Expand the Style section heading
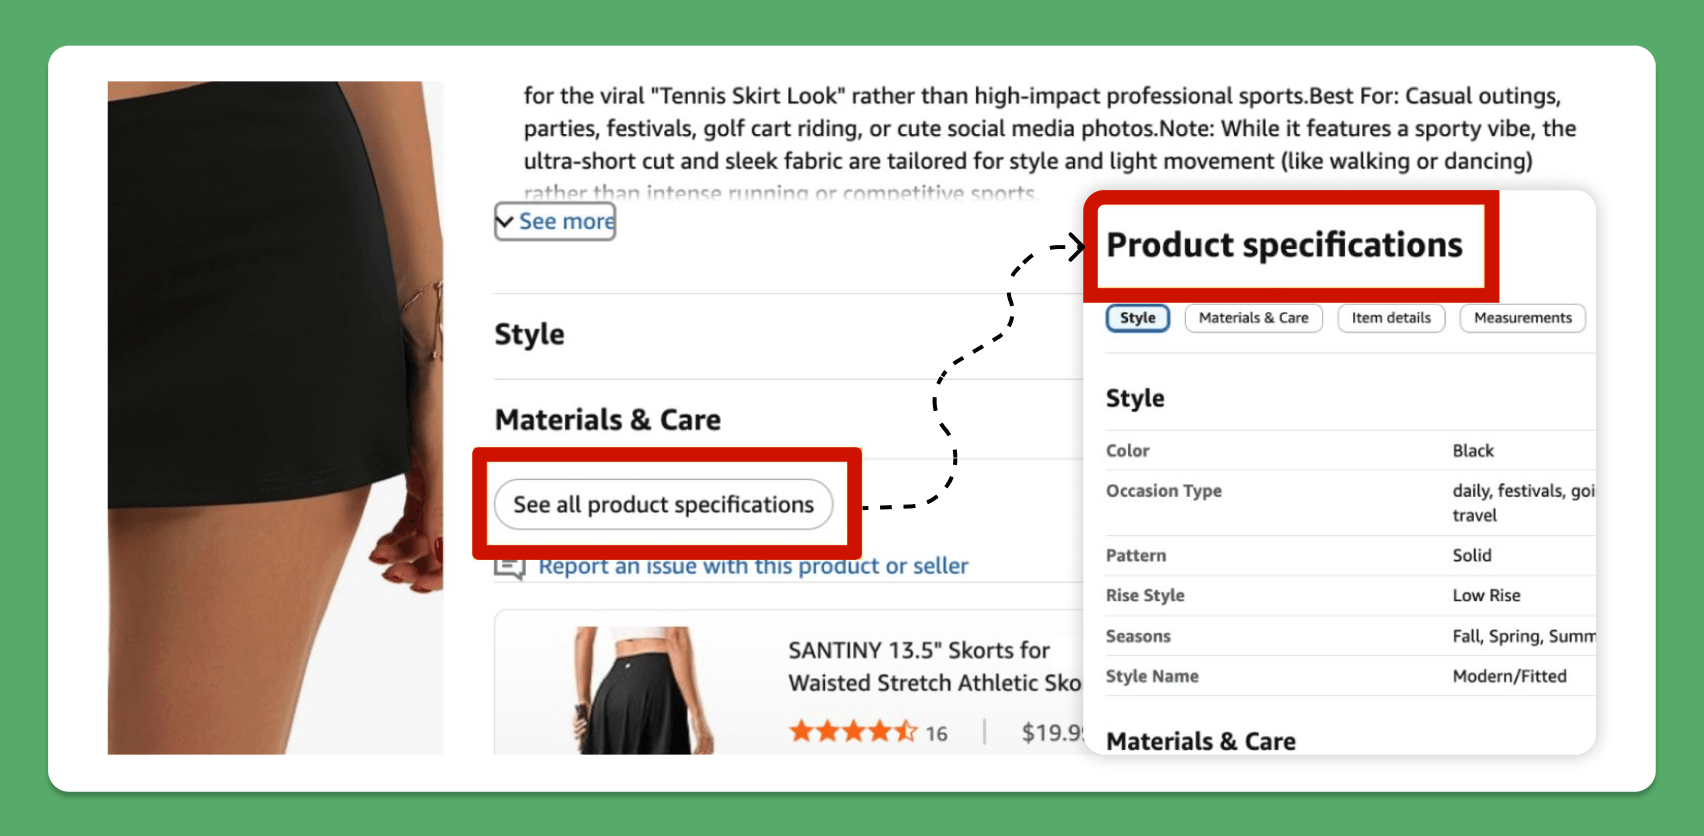Image resolution: width=1704 pixels, height=836 pixels. point(529,334)
